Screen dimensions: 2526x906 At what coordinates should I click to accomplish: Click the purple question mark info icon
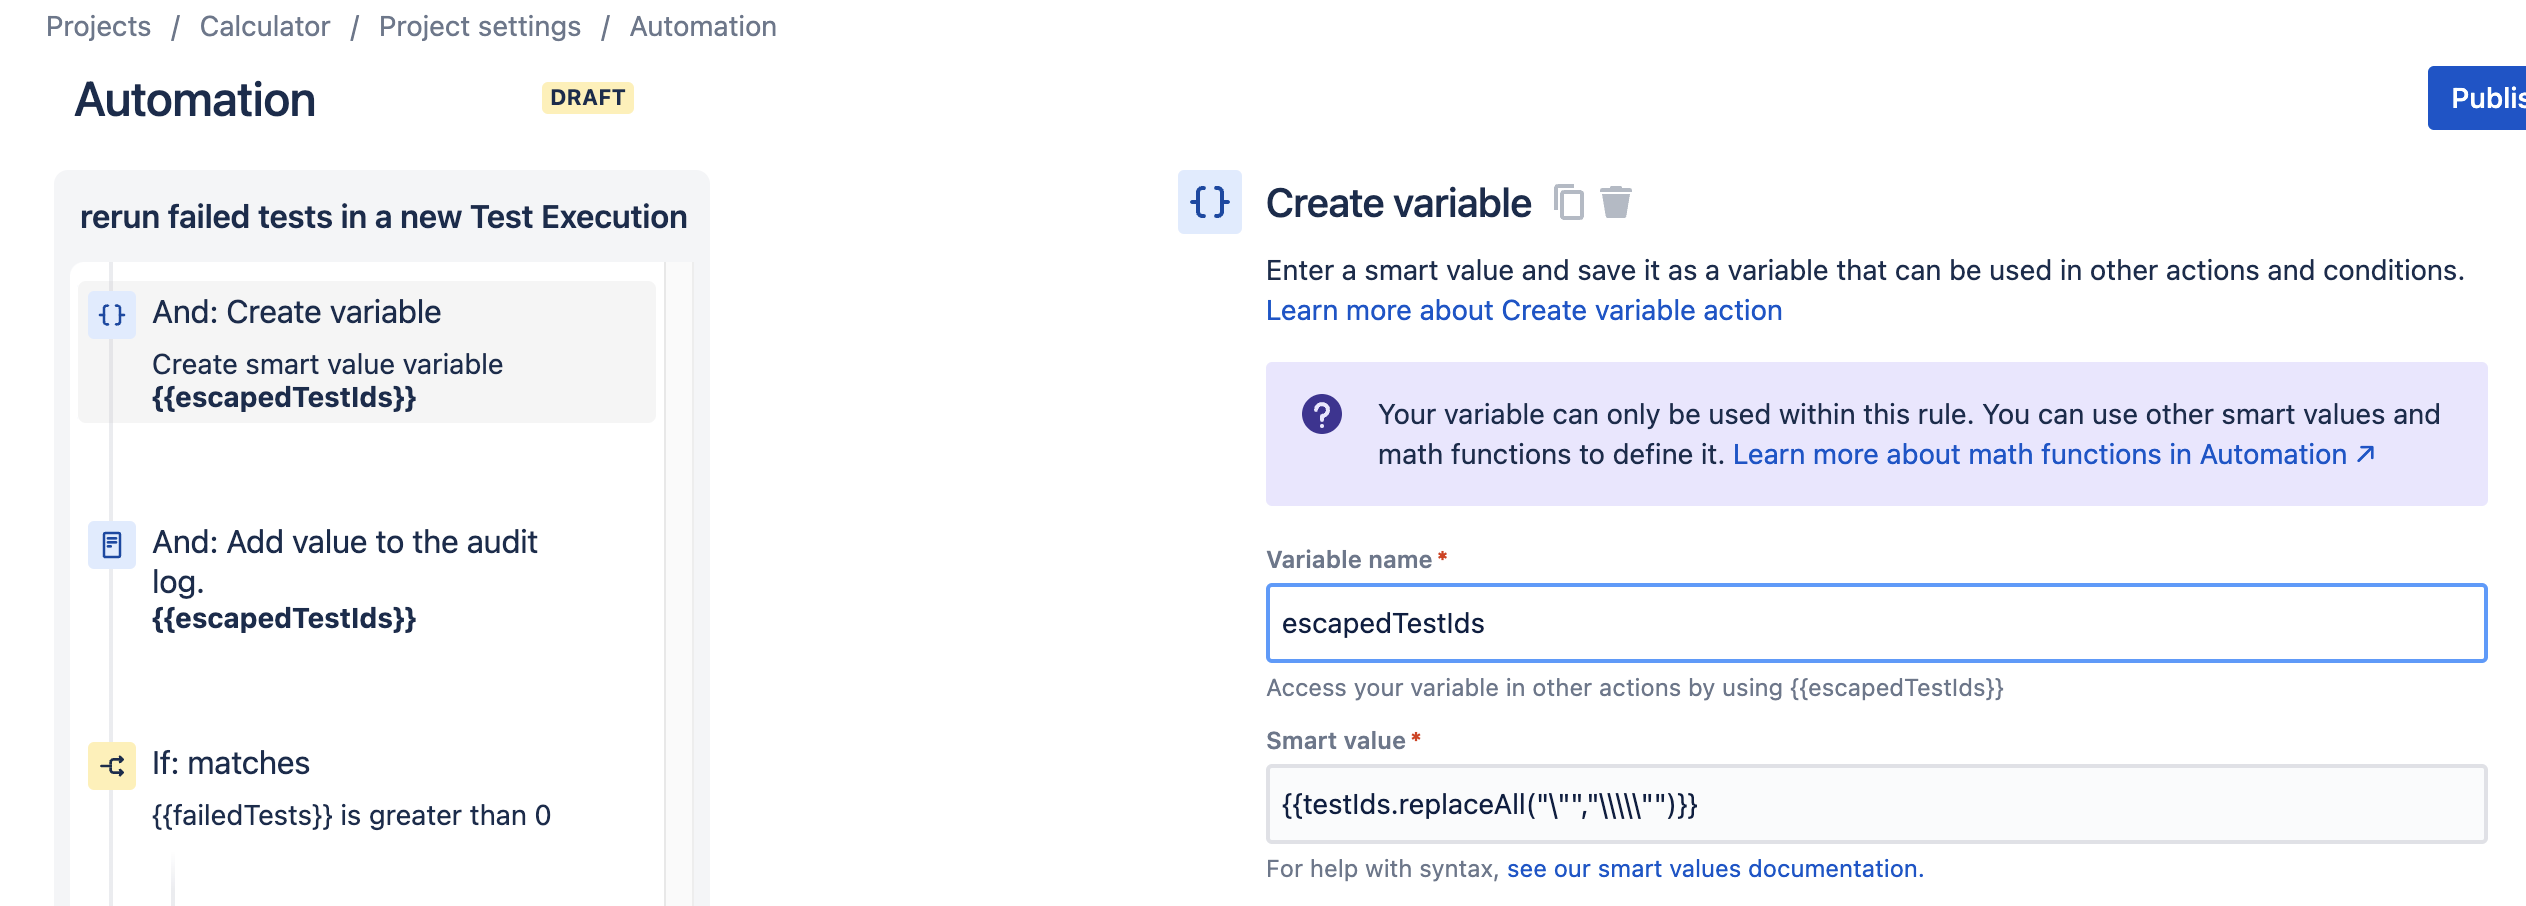click(x=1322, y=414)
